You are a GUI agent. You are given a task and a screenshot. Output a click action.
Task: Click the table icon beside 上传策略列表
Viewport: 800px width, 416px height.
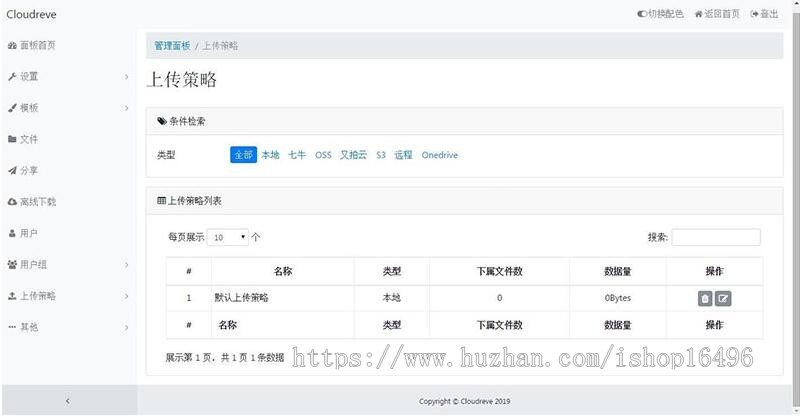coord(162,201)
